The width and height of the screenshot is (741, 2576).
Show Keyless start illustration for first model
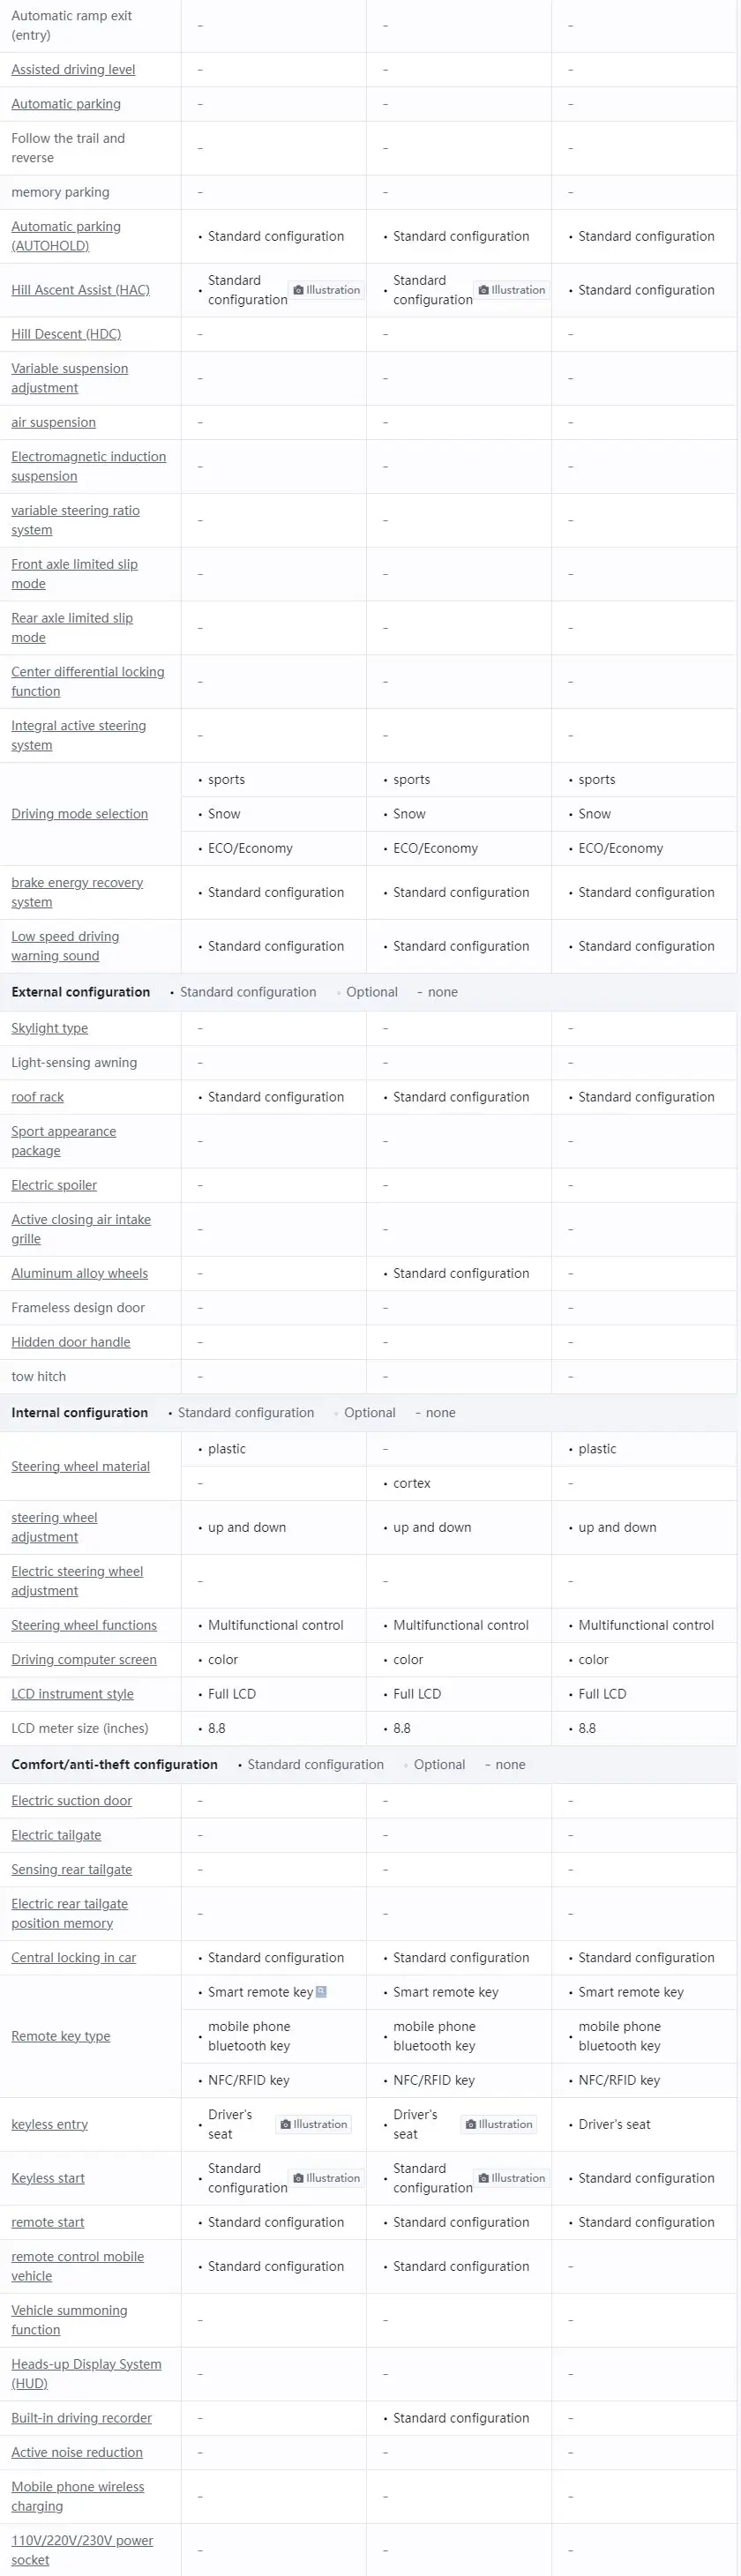coord(327,2178)
